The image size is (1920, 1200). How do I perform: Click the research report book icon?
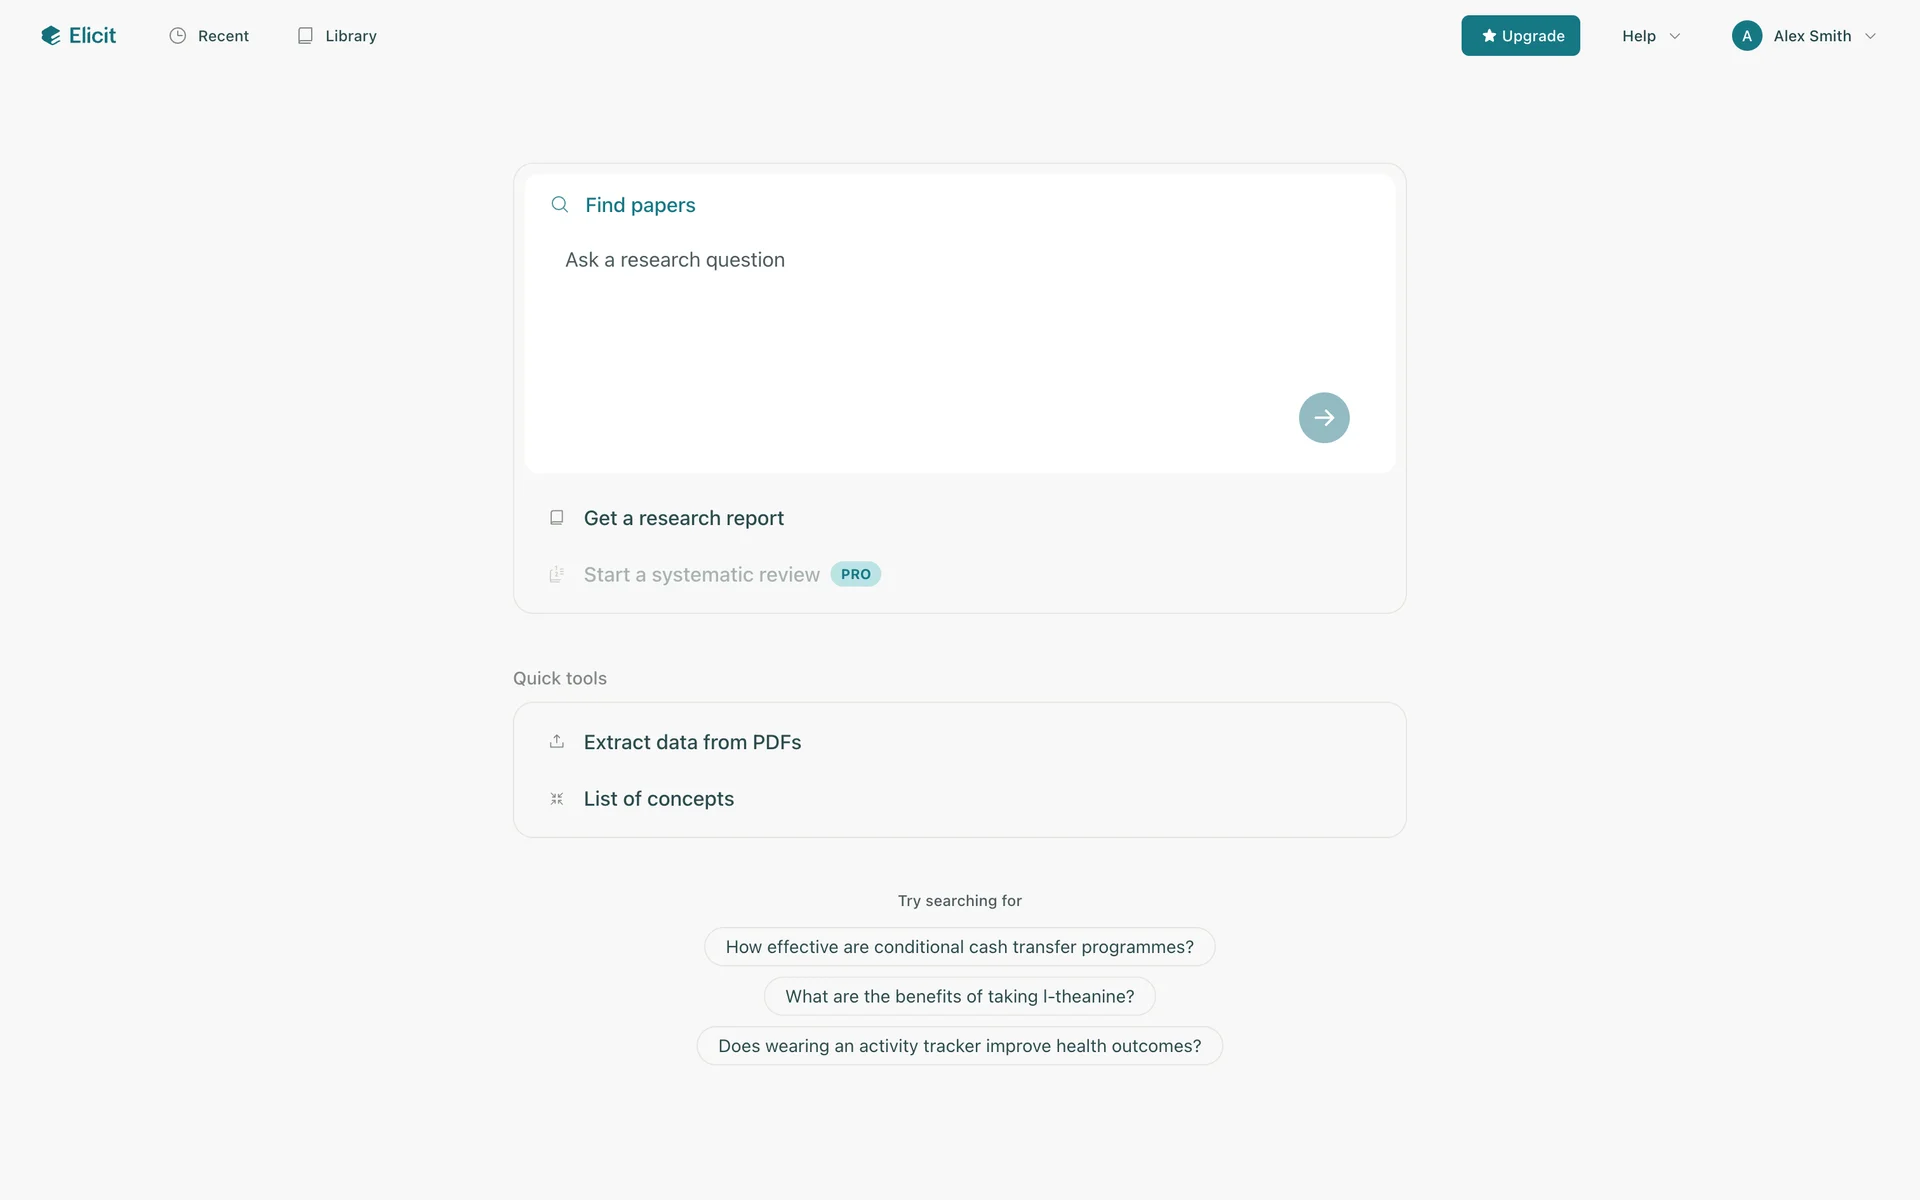click(x=557, y=518)
